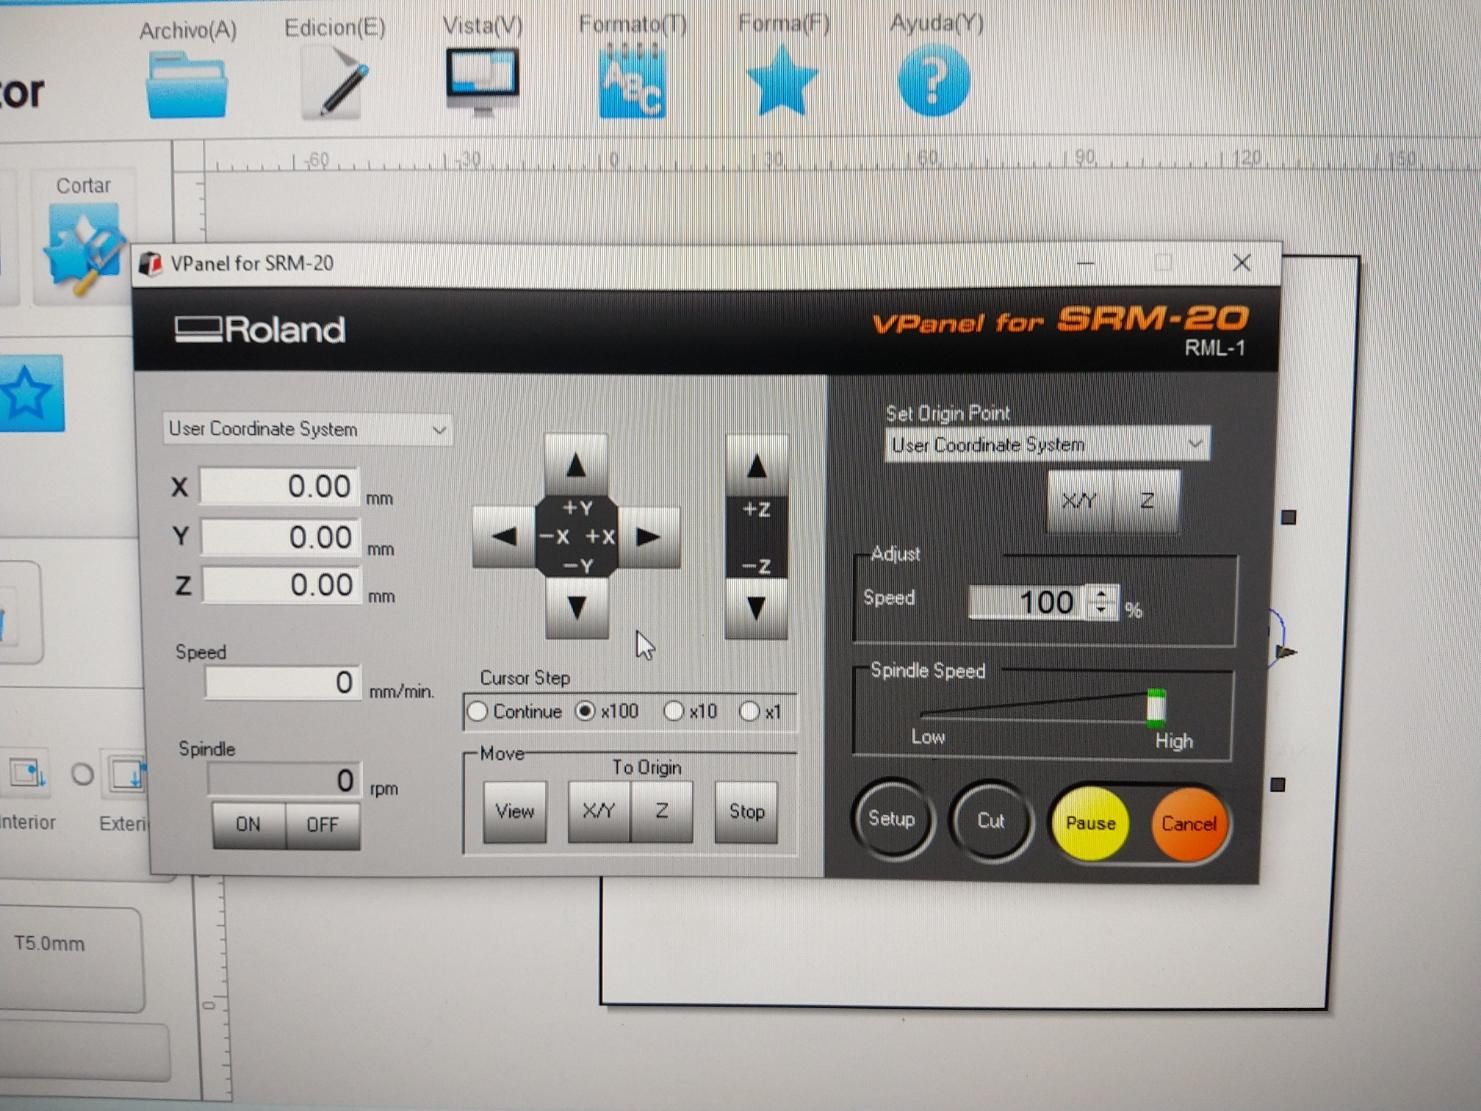The image size is (1481, 1111).
Task: Select the radio button beside Exterior icon
Action: tap(83, 774)
